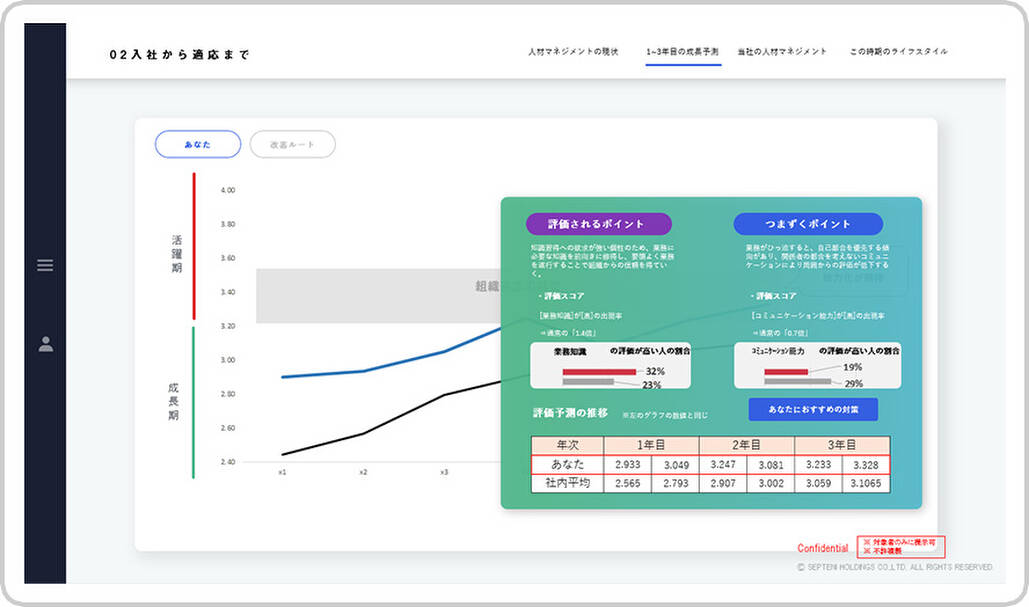Click the red Confidential label
1029x607 pixels.
[x=822, y=548]
